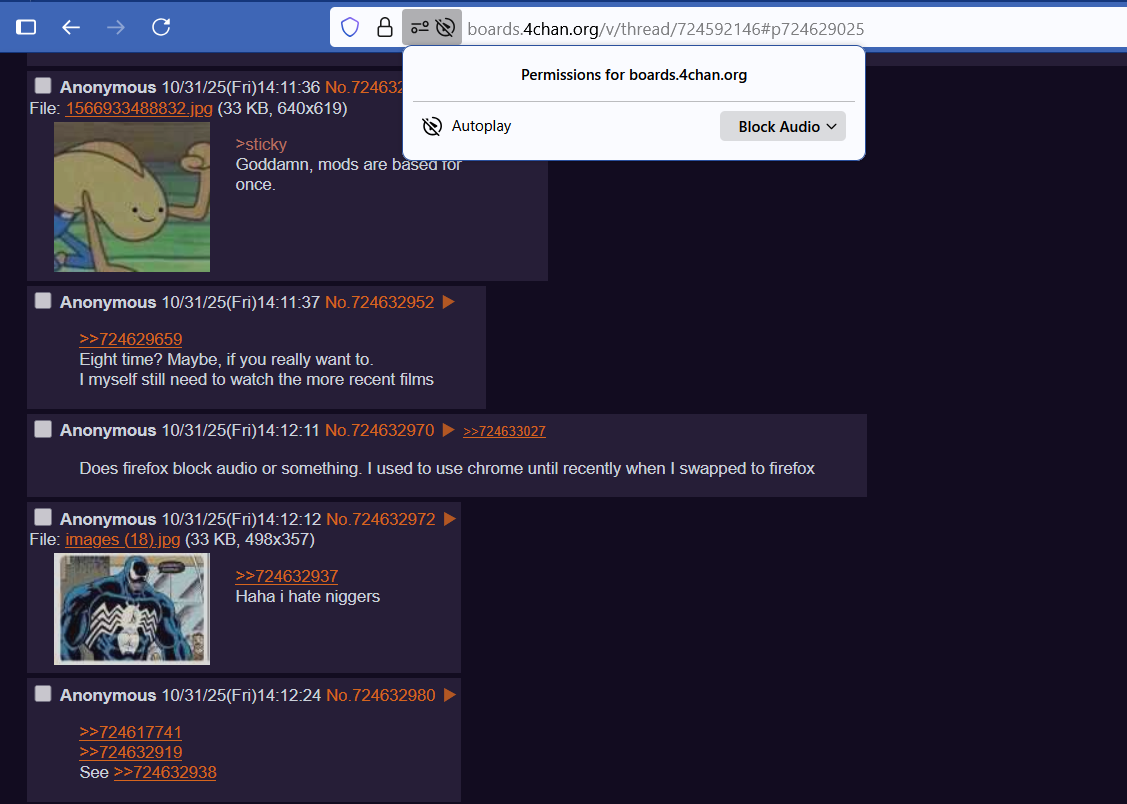Image resolution: width=1127 pixels, height=804 pixels.
Task: Tick the checkbox for the 14:11:36 post
Action: pos(43,86)
